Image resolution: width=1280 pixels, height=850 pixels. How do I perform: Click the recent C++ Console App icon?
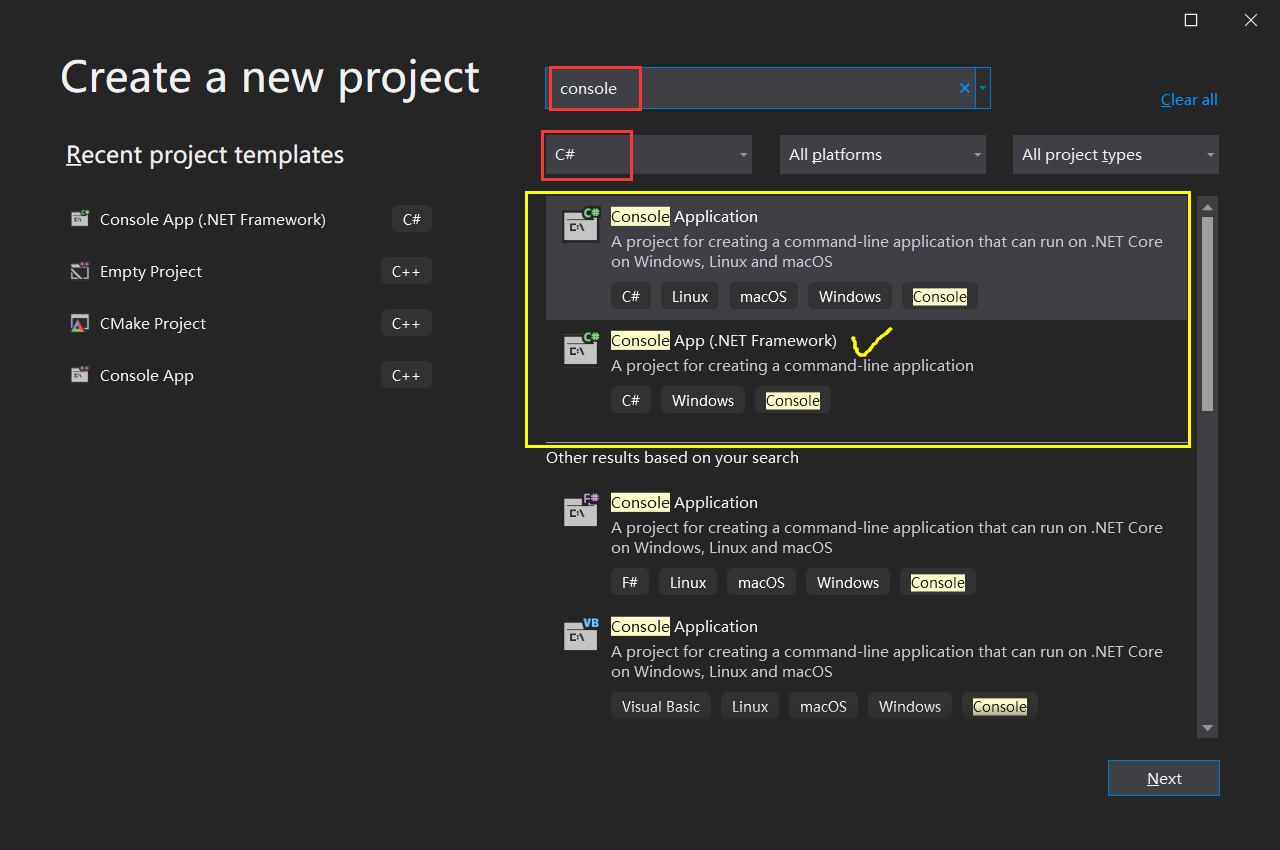(x=79, y=375)
